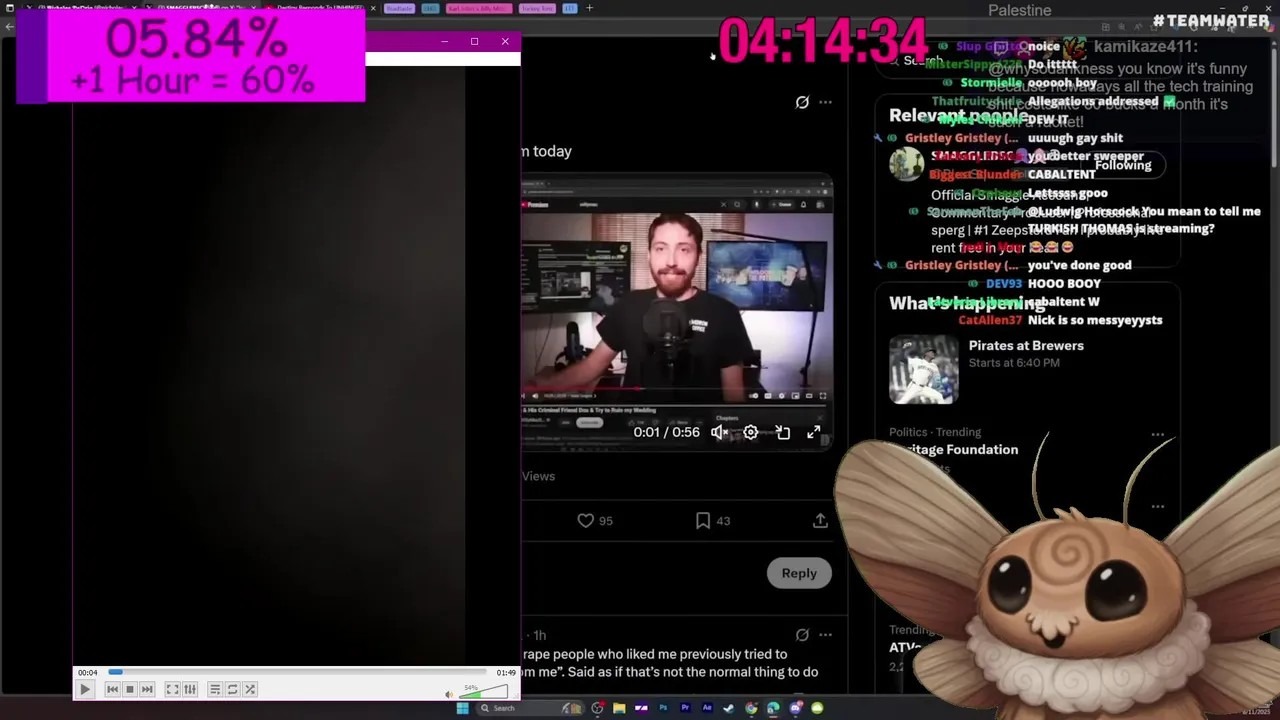Open the Grok icon on the main post

(802, 102)
